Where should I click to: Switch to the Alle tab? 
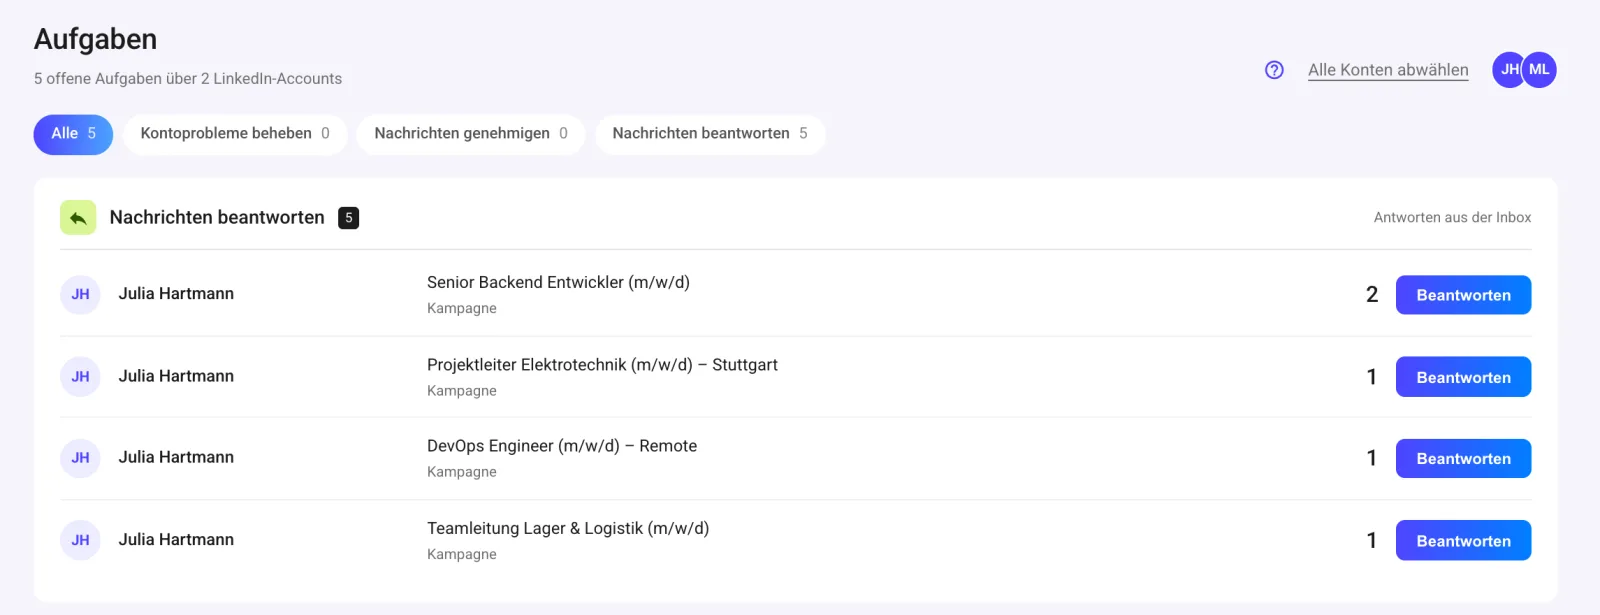click(x=73, y=134)
